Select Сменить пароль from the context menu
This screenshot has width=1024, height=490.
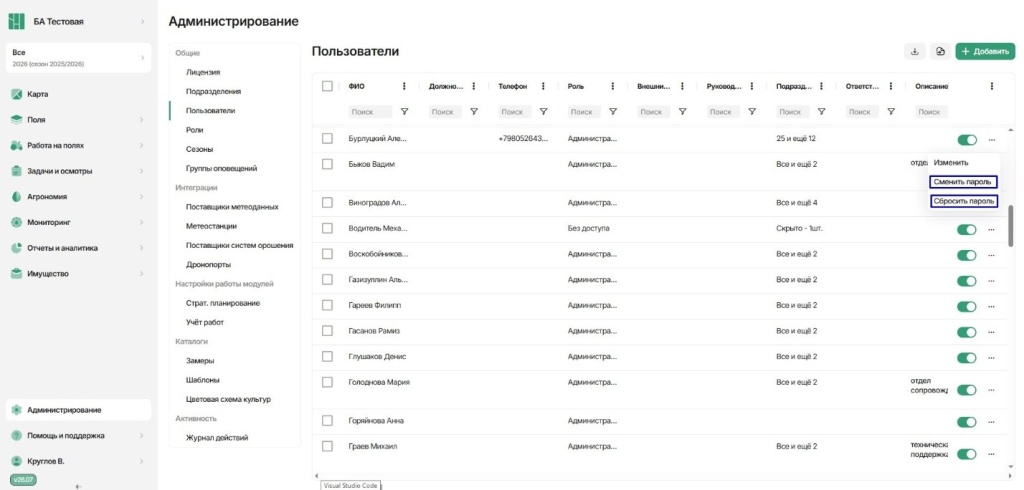pyautogui.click(x=963, y=182)
